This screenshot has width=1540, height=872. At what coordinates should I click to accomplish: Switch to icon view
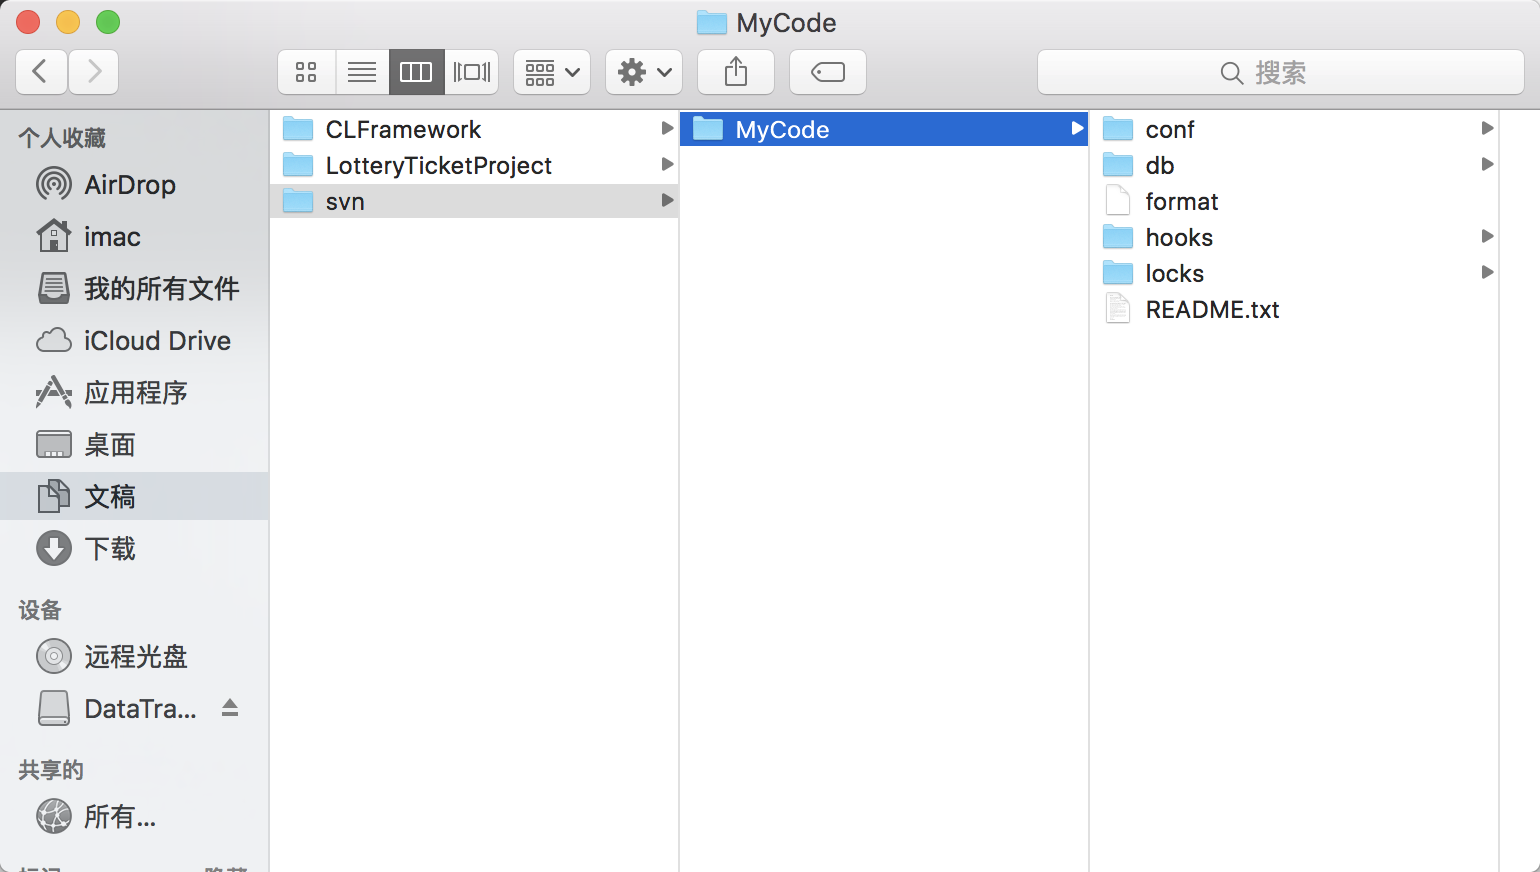306,72
